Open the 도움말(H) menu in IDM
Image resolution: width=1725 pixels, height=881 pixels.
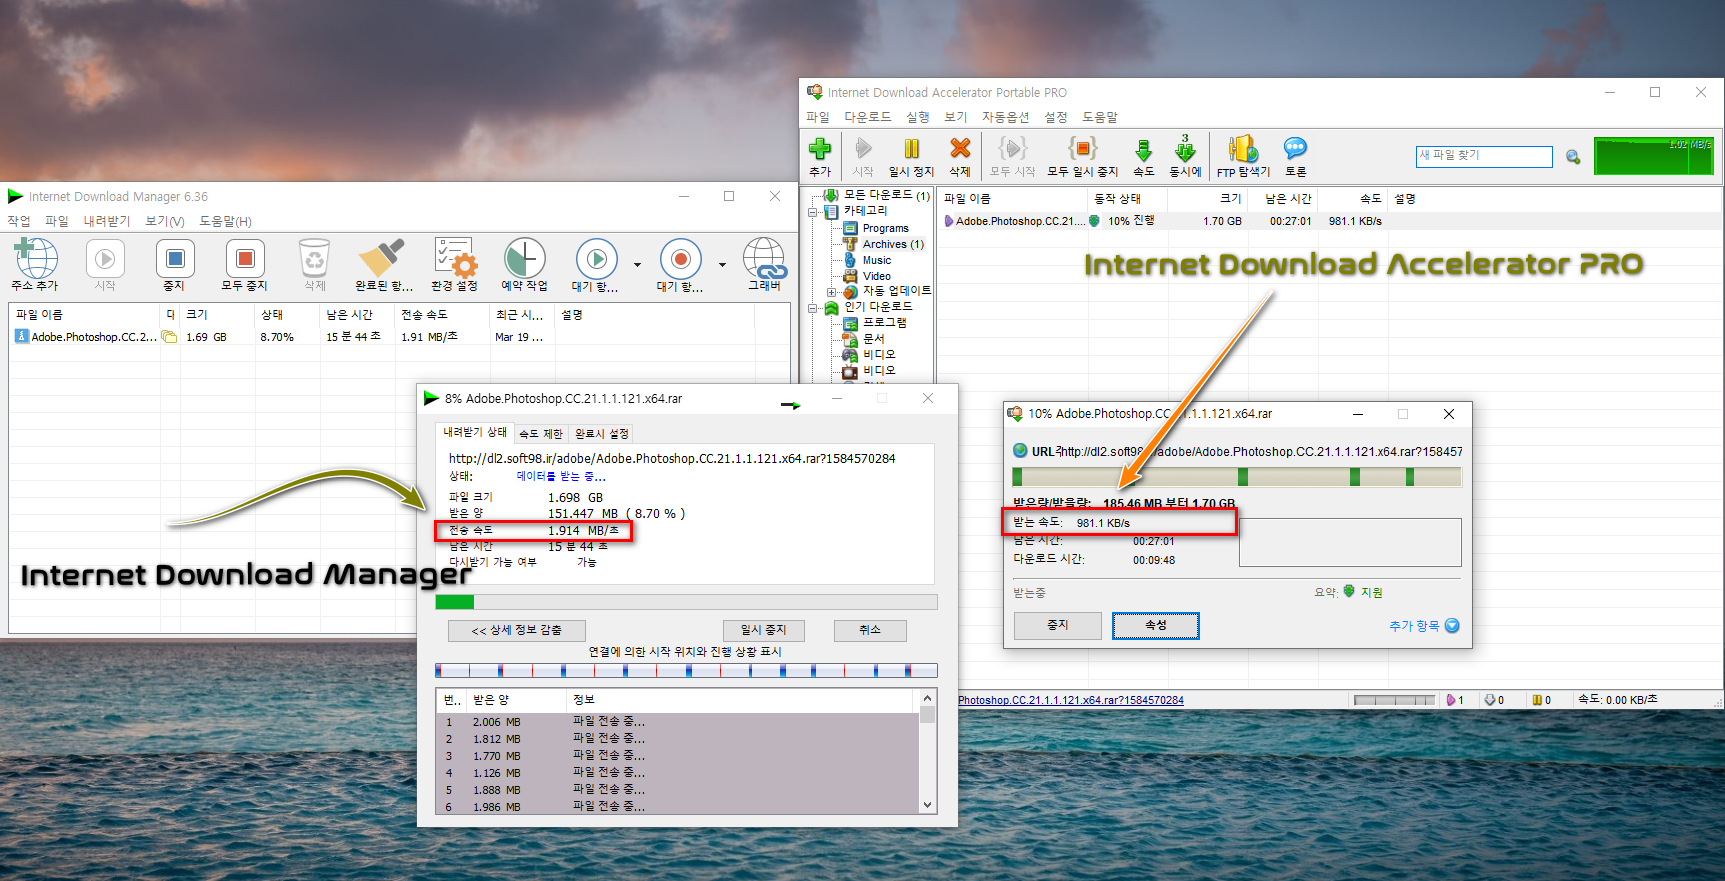click(225, 221)
